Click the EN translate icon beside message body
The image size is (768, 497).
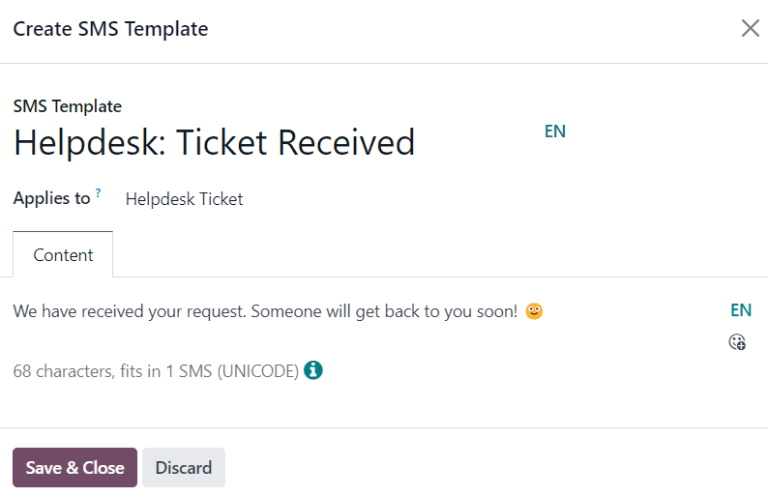(741, 310)
